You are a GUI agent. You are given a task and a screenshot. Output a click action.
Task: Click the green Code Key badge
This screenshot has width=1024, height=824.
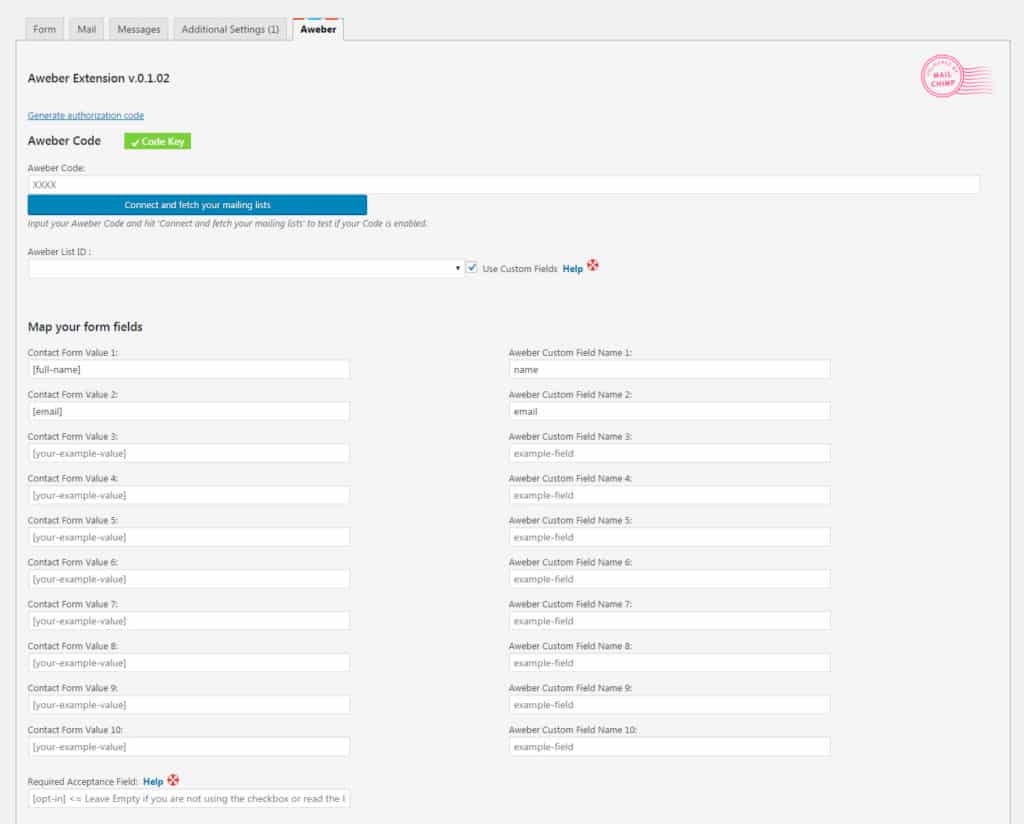(x=157, y=142)
